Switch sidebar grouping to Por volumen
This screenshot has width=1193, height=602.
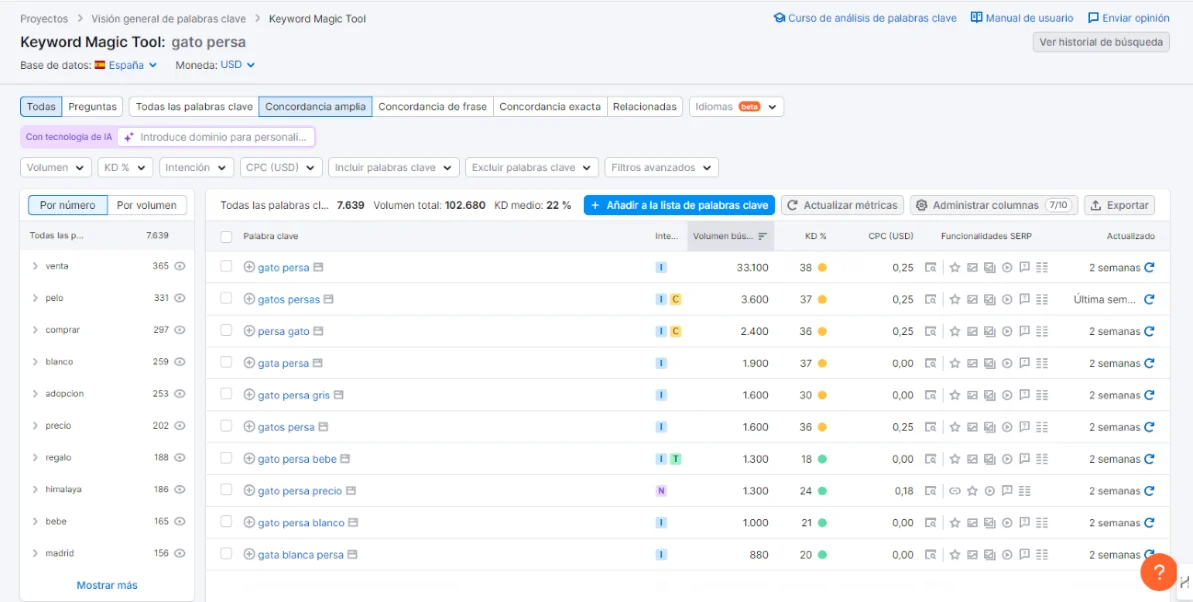tap(147, 205)
